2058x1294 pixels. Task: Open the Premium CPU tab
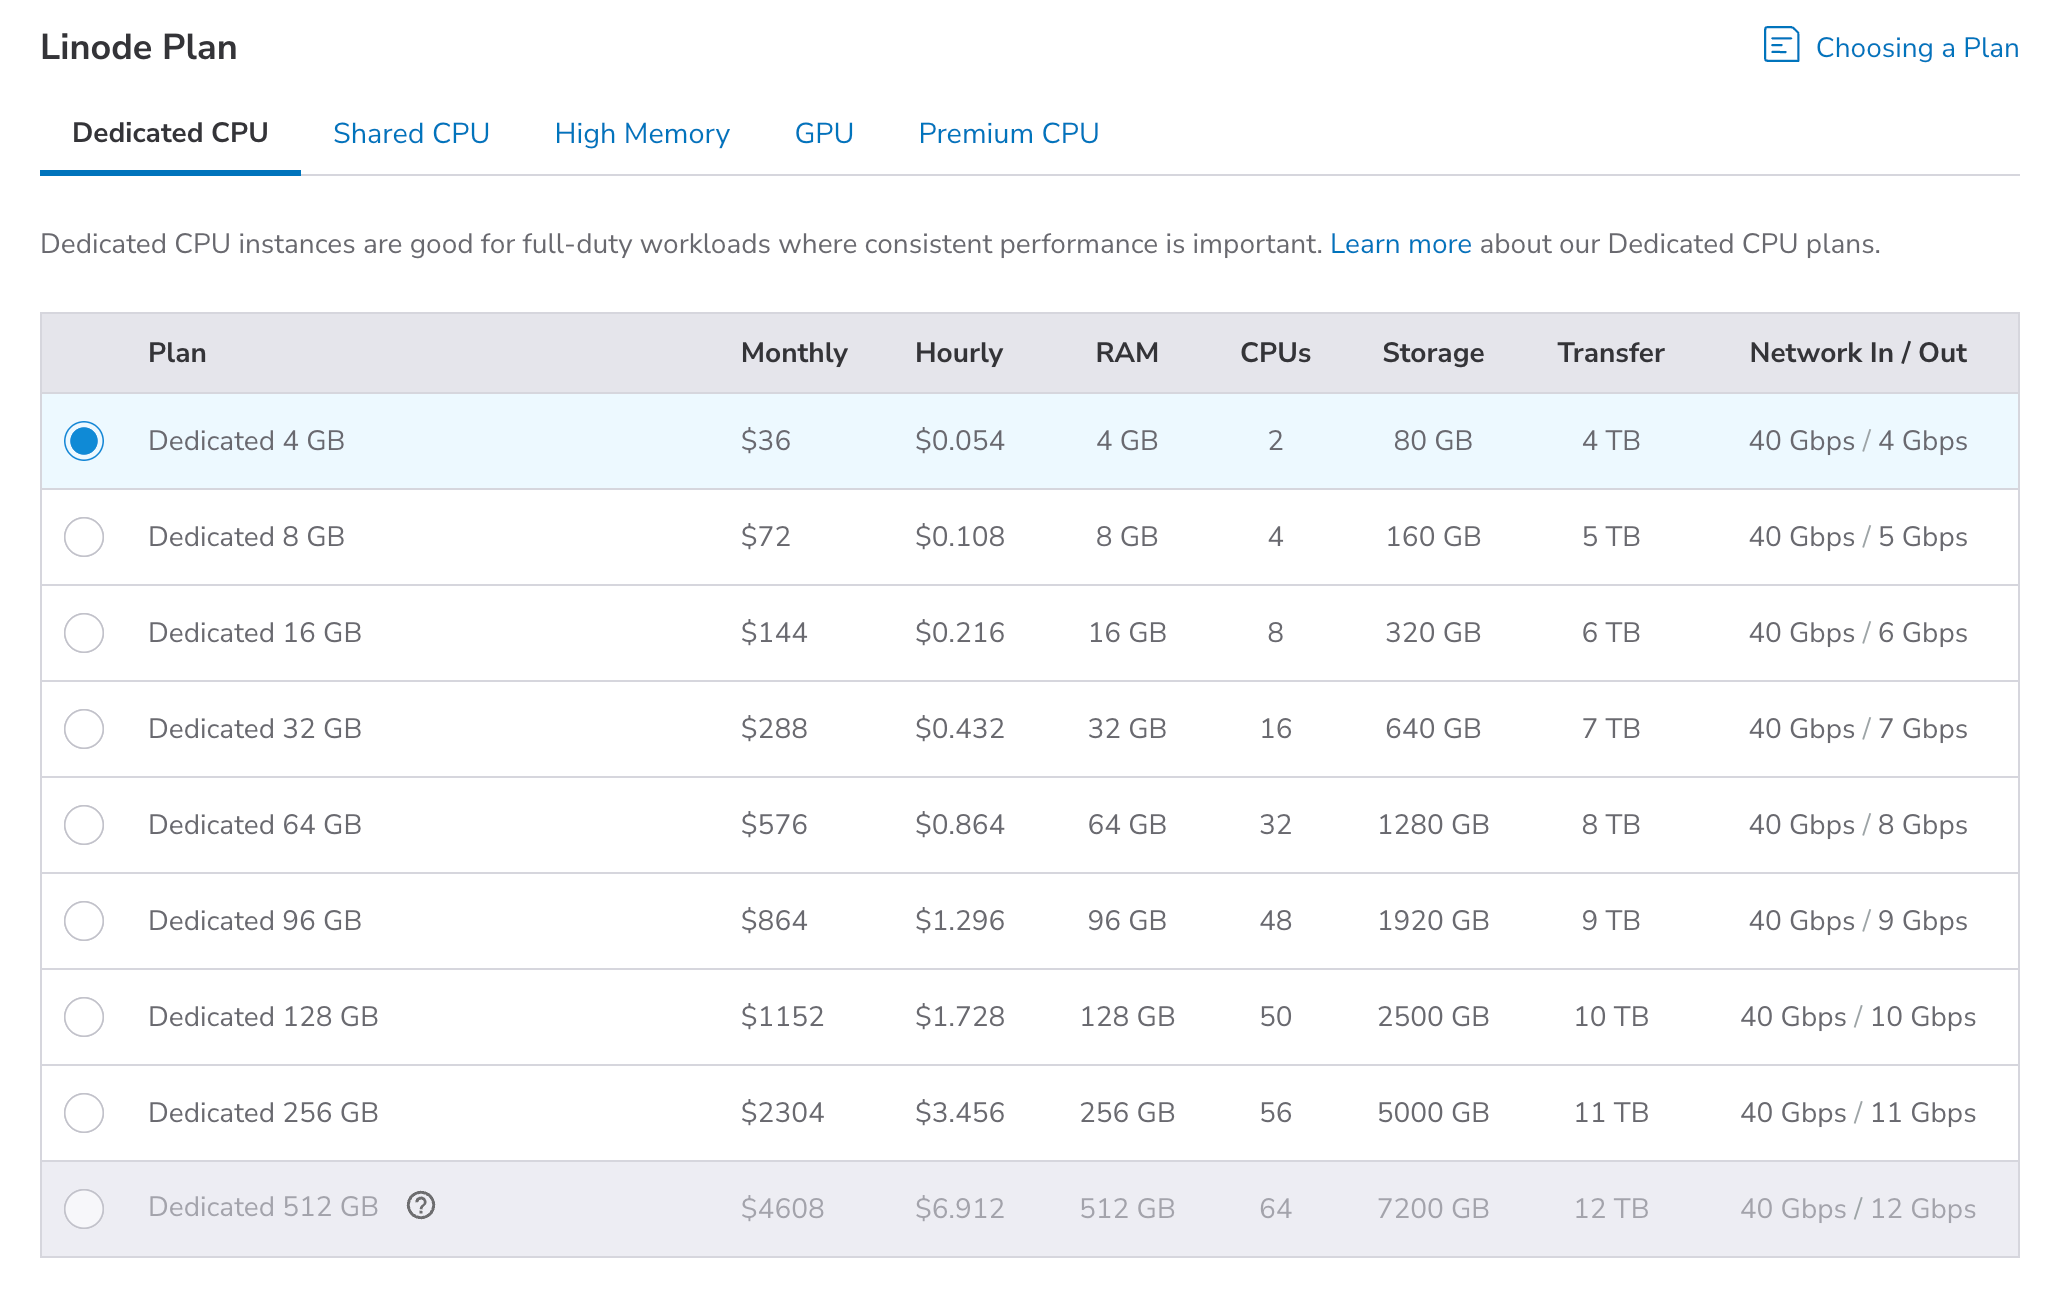1008,133
